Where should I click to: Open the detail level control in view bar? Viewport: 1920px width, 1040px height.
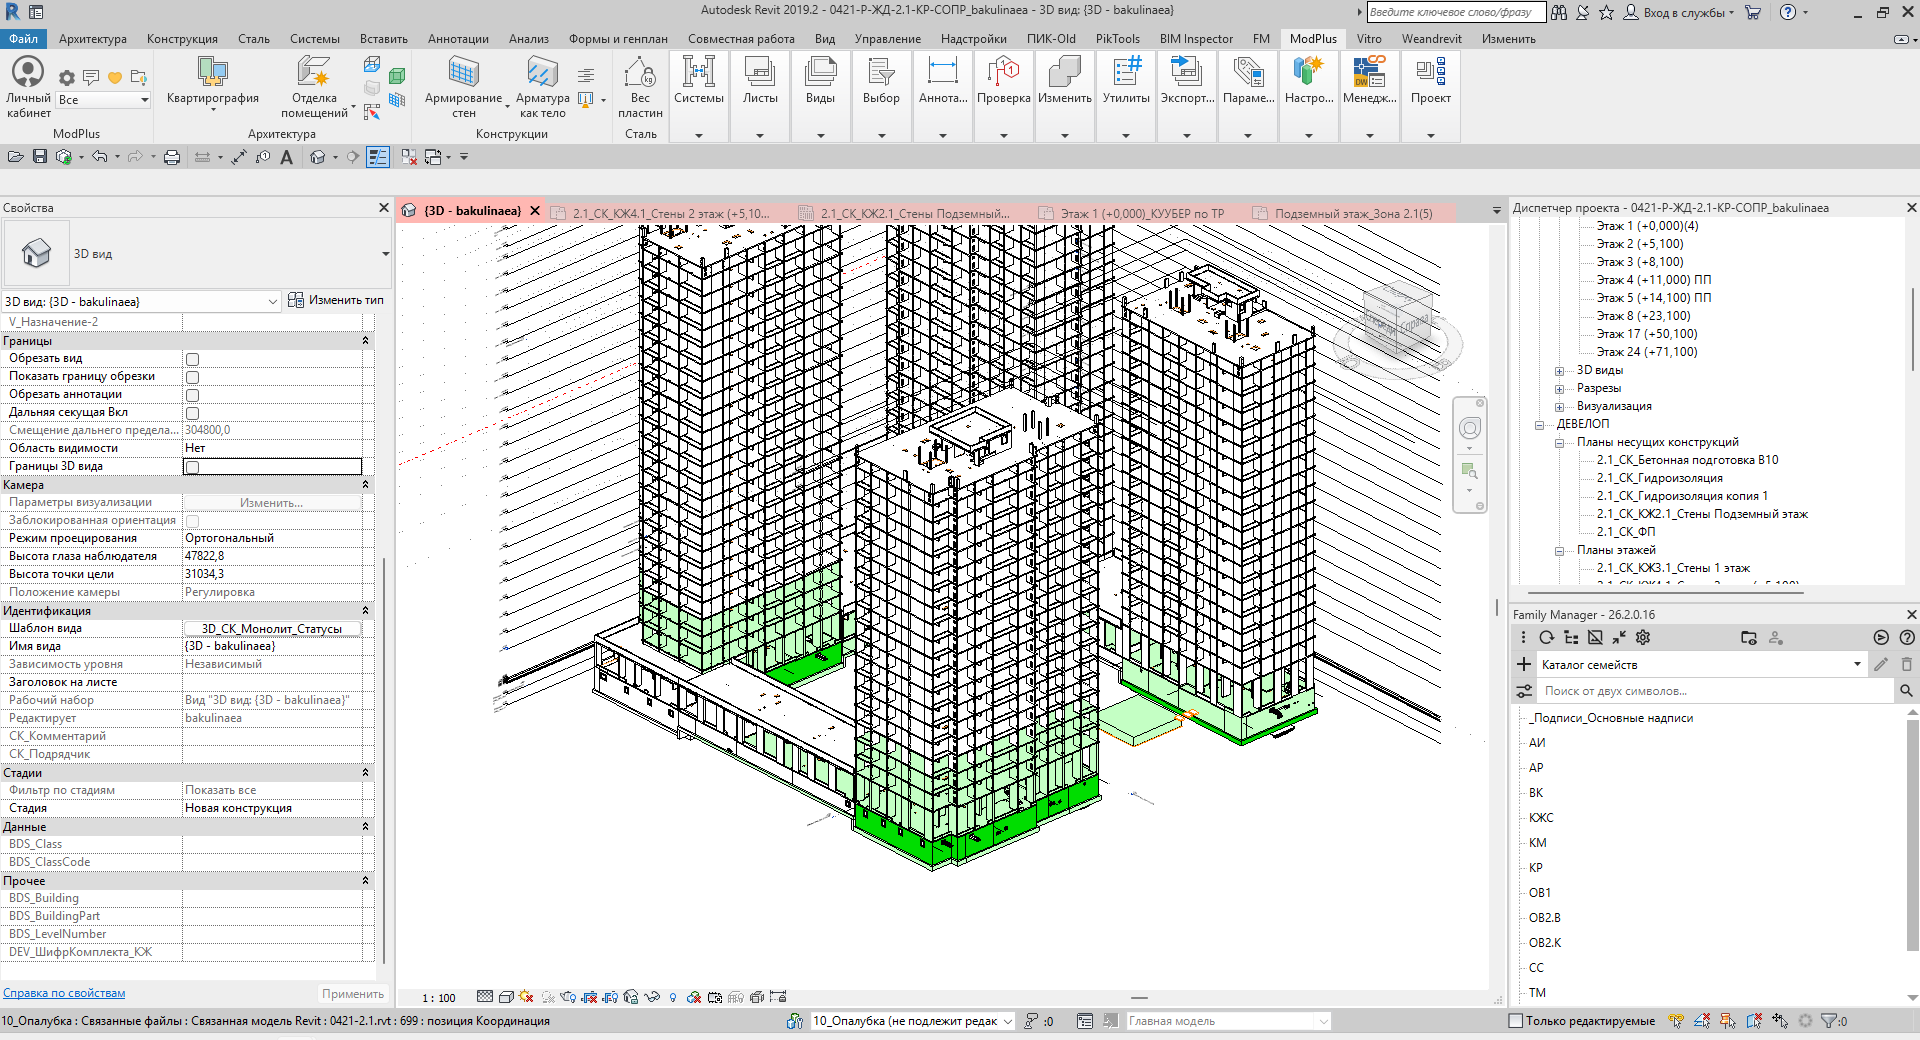[485, 997]
